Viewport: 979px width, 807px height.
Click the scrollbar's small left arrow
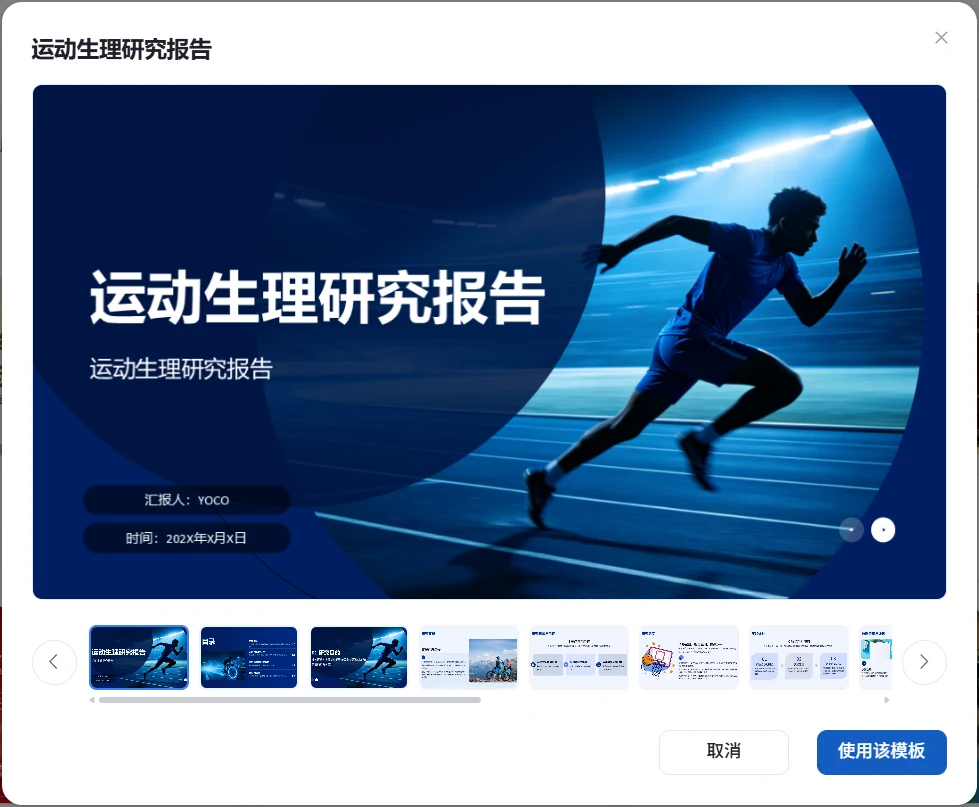tap(92, 700)
